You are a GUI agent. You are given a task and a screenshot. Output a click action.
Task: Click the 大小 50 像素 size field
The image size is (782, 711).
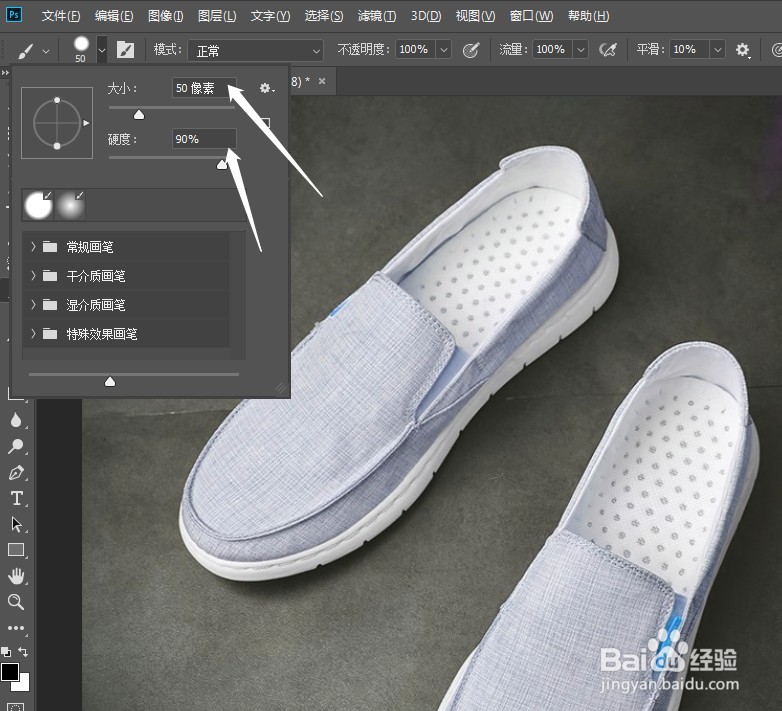(x=204, y=88)
